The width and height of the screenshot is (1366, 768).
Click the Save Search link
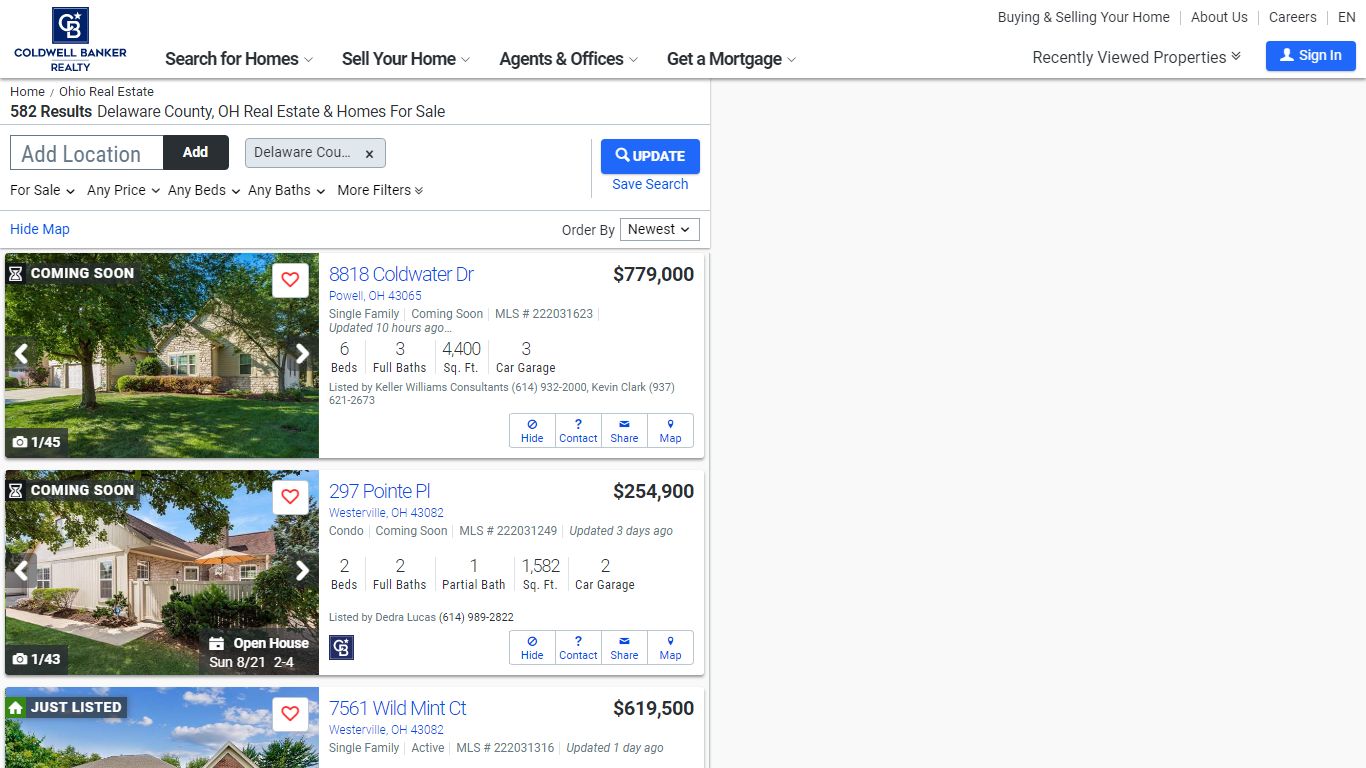(x=650, y=184)
